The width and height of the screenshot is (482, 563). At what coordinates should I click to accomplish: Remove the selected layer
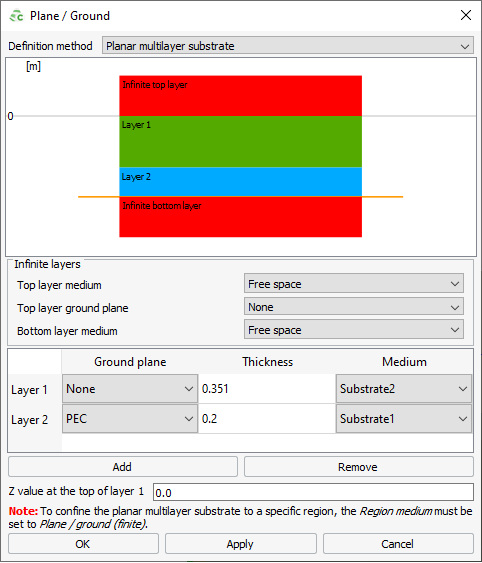click(x=358, y=467)
